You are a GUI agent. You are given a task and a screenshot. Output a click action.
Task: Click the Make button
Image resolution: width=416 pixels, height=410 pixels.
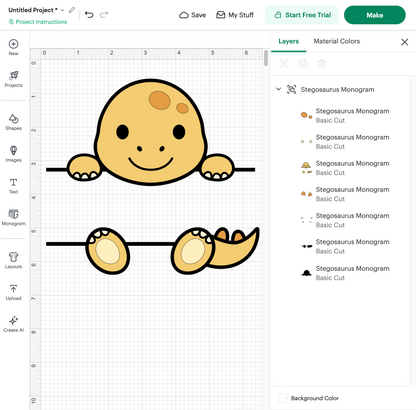click(x=375, y=15)
